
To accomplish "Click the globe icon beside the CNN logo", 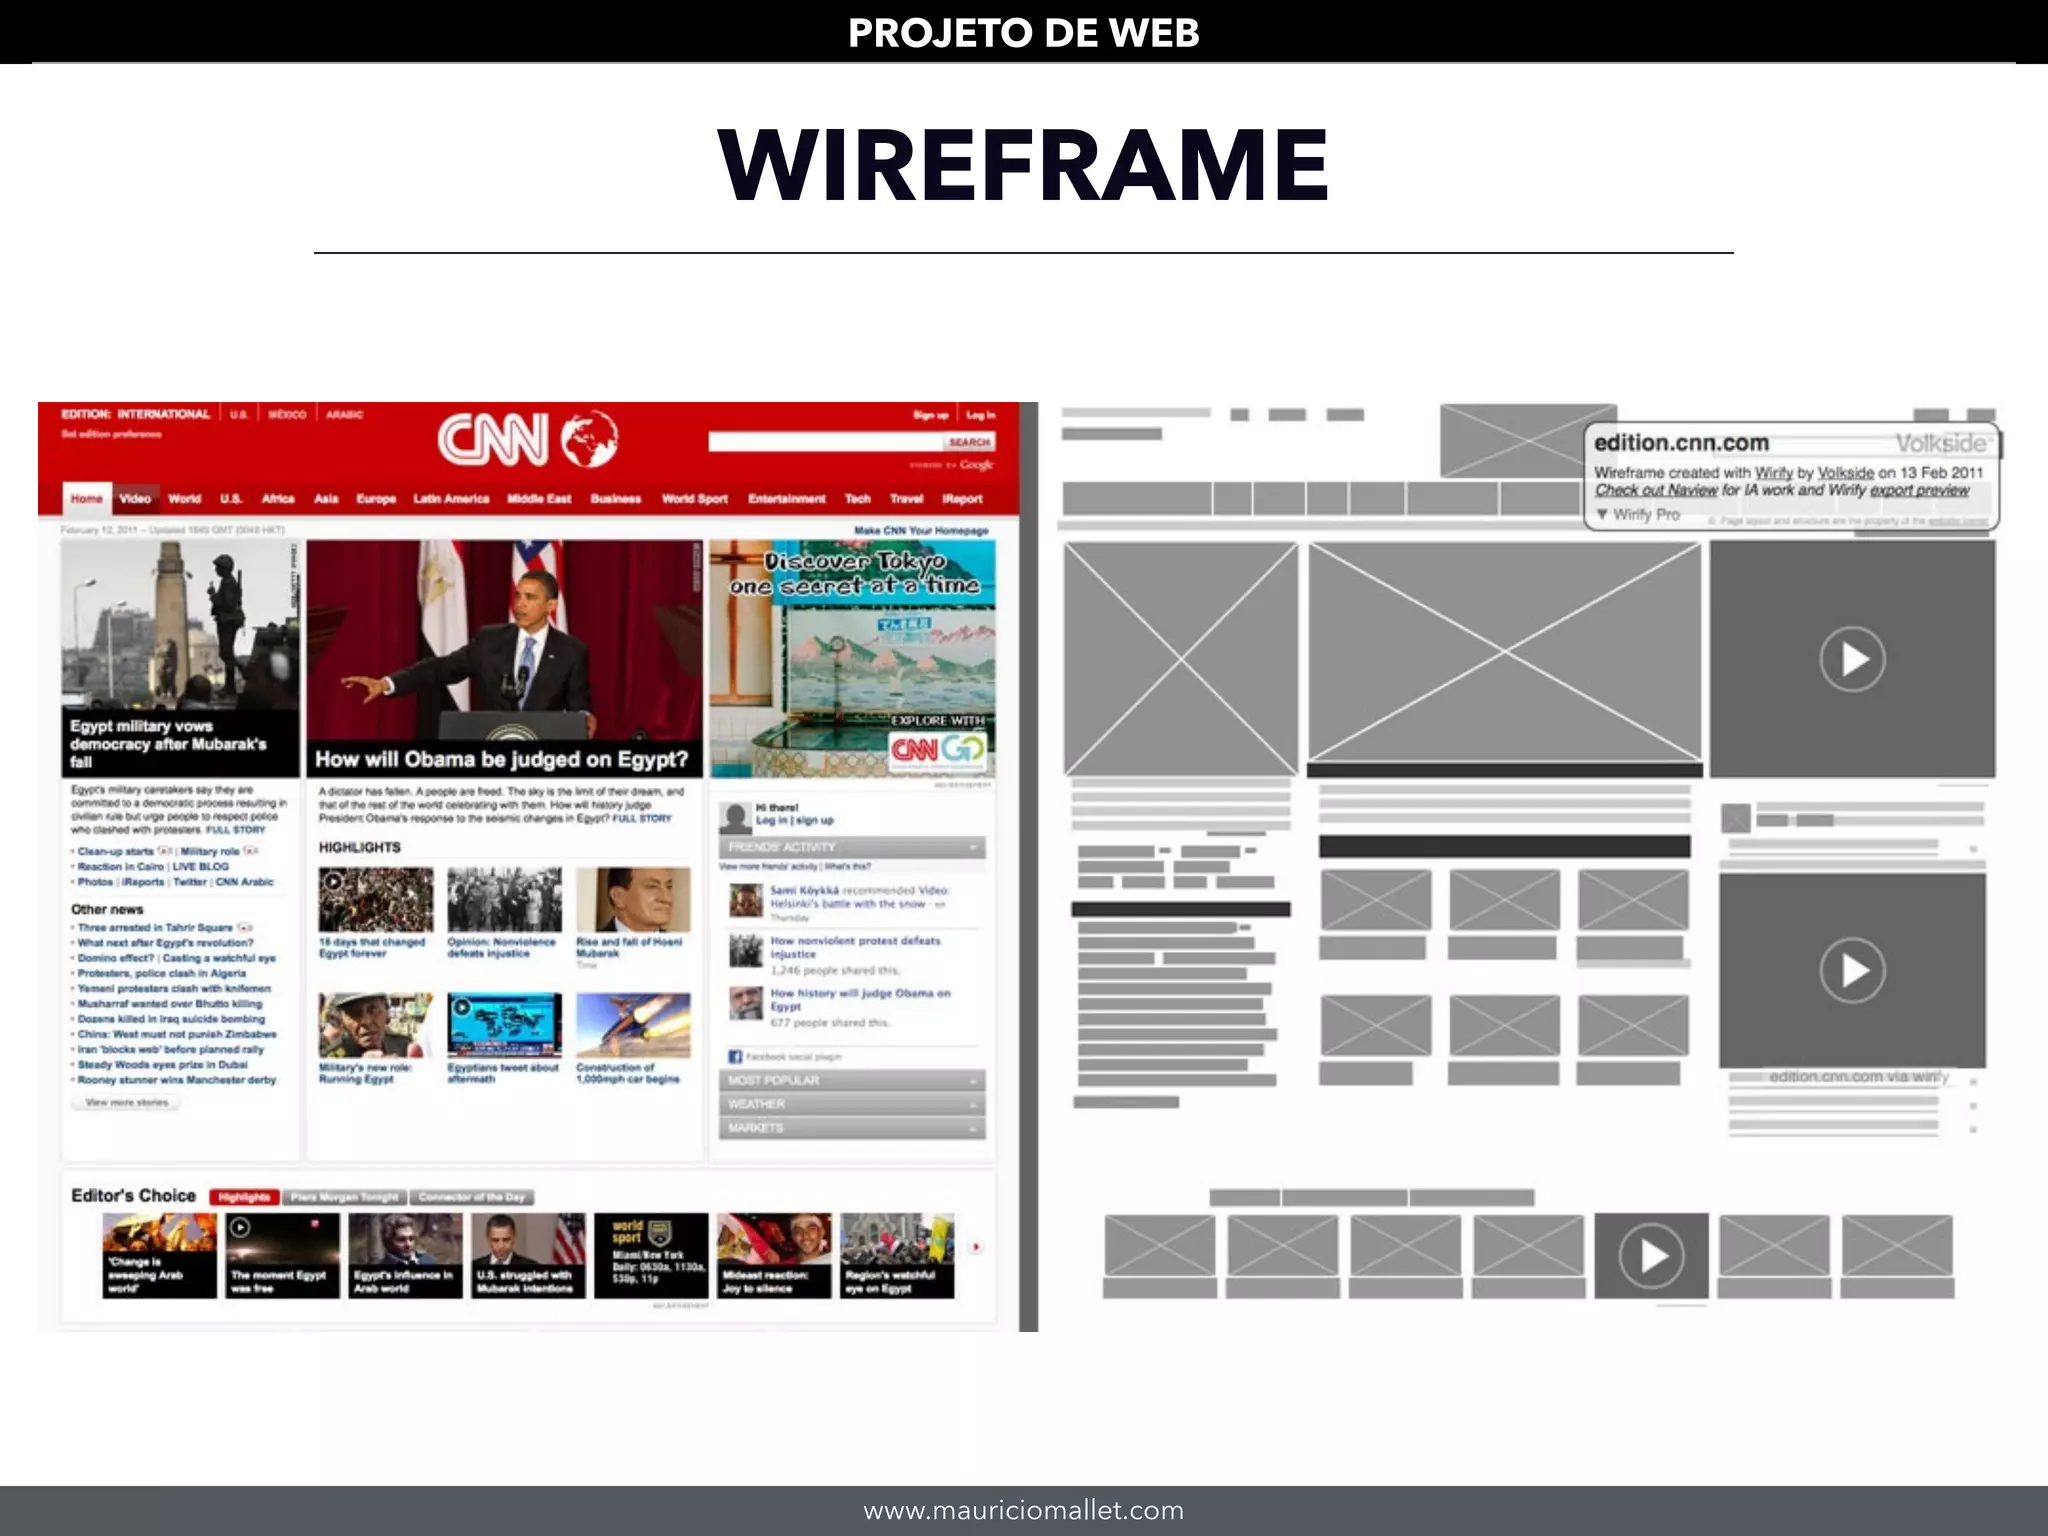I will coord(590,439).
